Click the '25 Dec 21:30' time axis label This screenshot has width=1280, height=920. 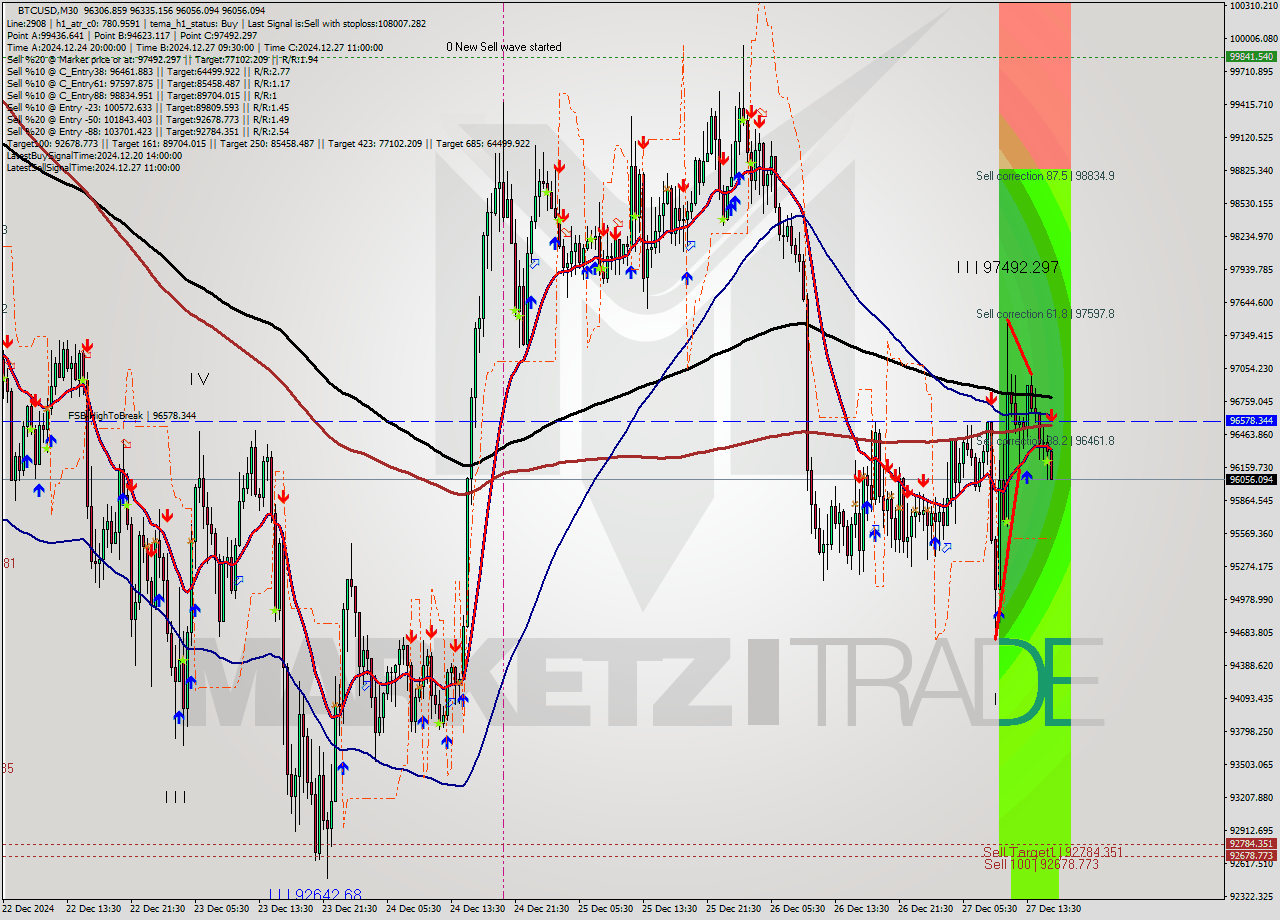[734, 909]
